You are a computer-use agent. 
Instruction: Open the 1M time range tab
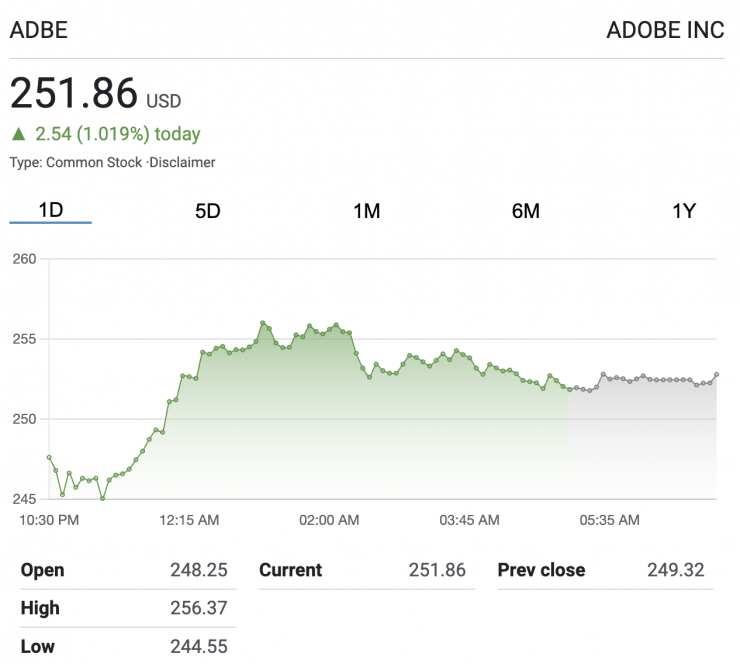366,211
